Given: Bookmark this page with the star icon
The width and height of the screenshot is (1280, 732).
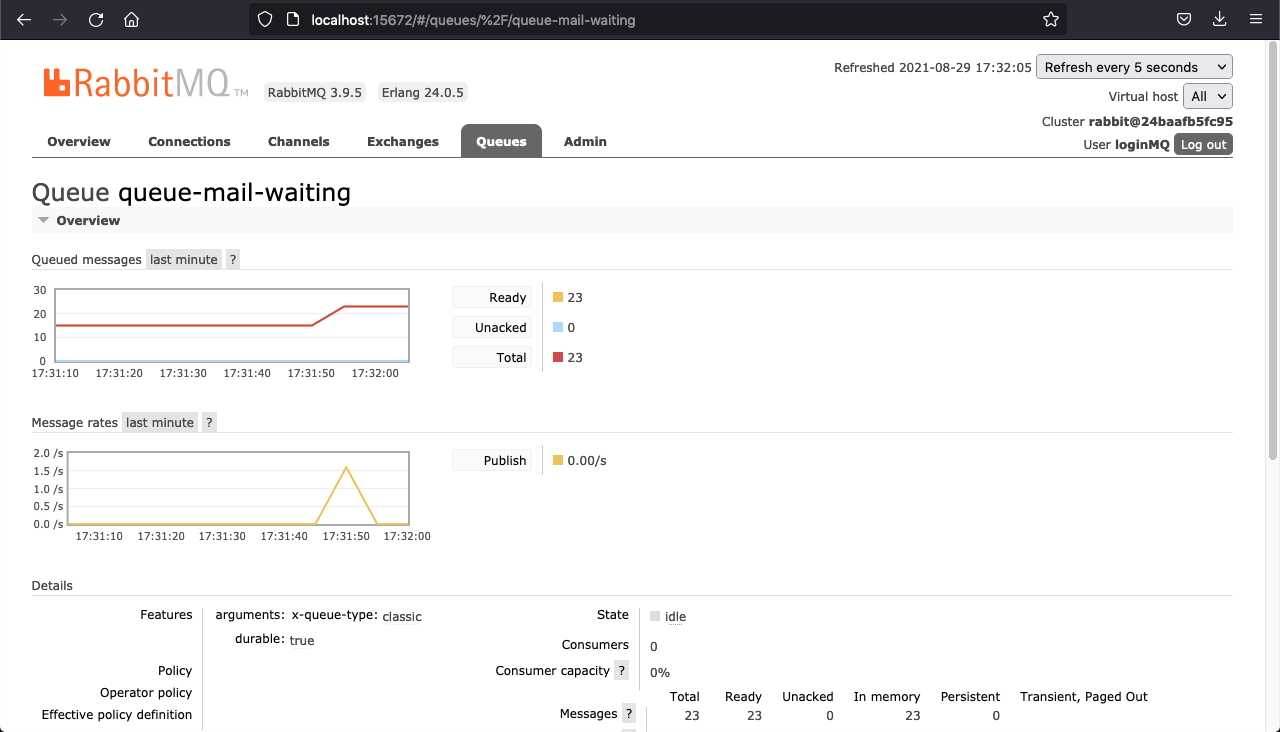Looking at the screenshot, I should tap(1051, 19).
